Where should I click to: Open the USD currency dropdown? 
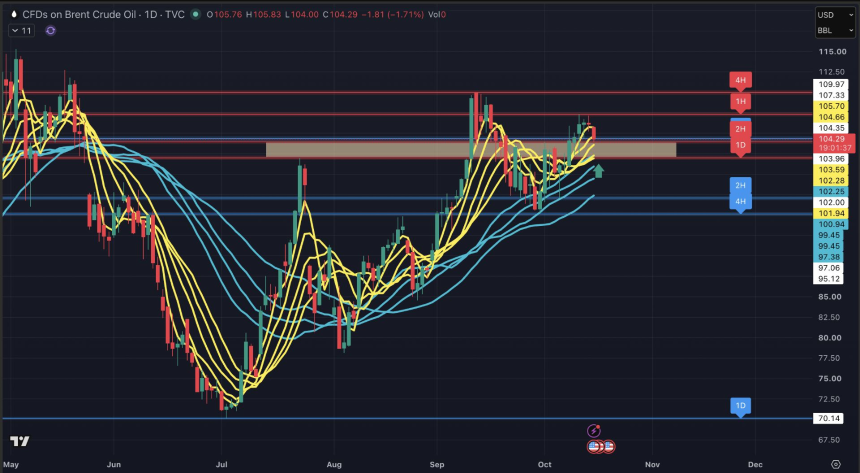[x=835, y=15]
